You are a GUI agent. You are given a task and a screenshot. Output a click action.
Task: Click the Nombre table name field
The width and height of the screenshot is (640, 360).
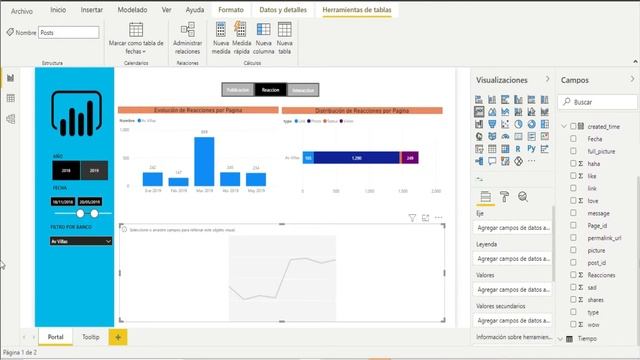click(x=69, y=33)
